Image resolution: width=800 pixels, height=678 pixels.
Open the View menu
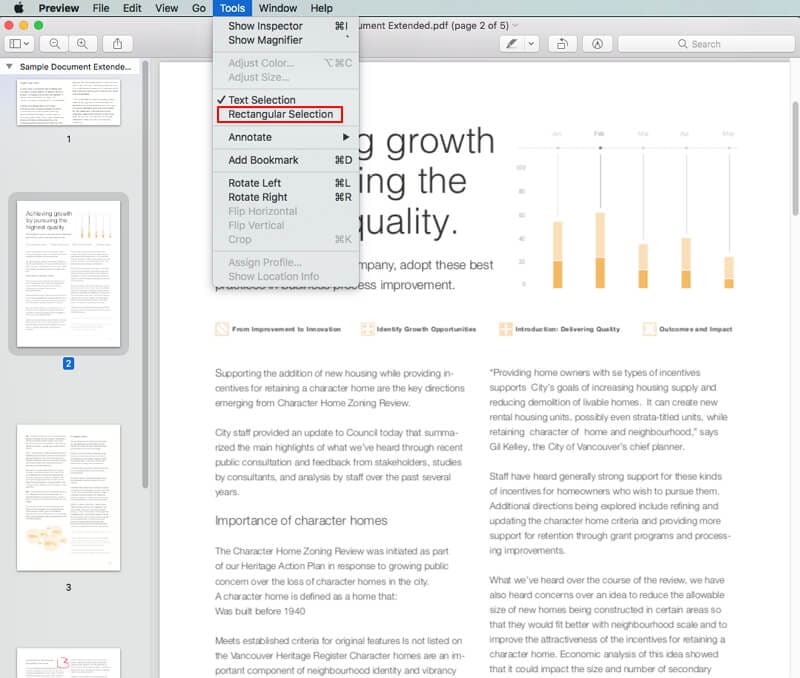[166, 8]
